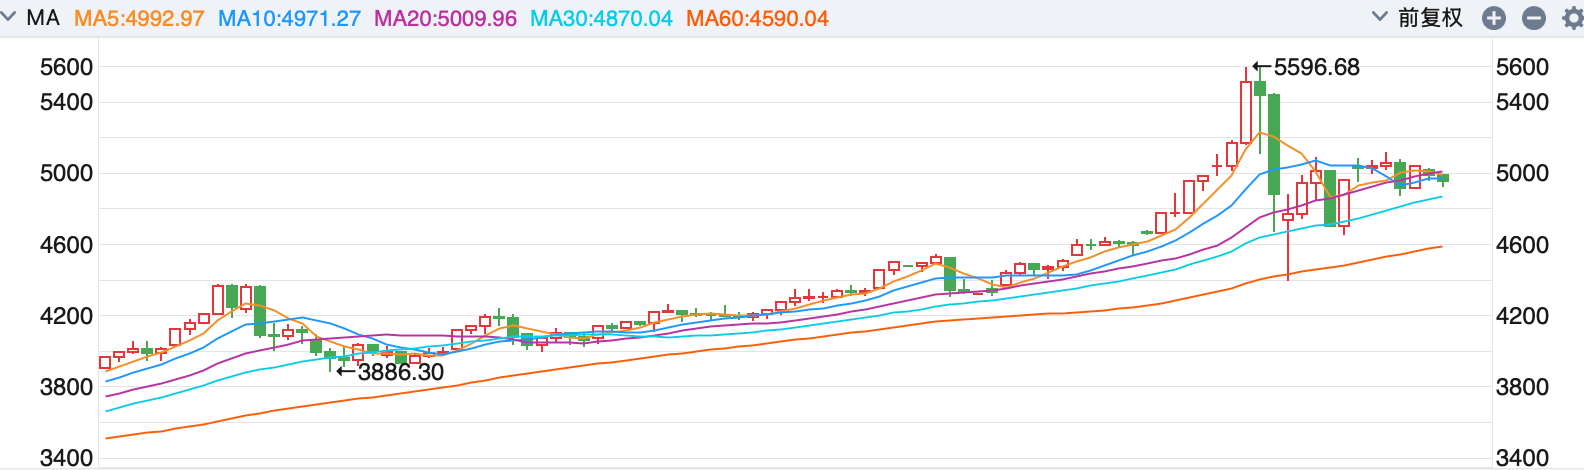The height and width of the screenshot is (470, 1584).
Task: Click the MA10:4971.27 legend value
Action: click(289, 18)
